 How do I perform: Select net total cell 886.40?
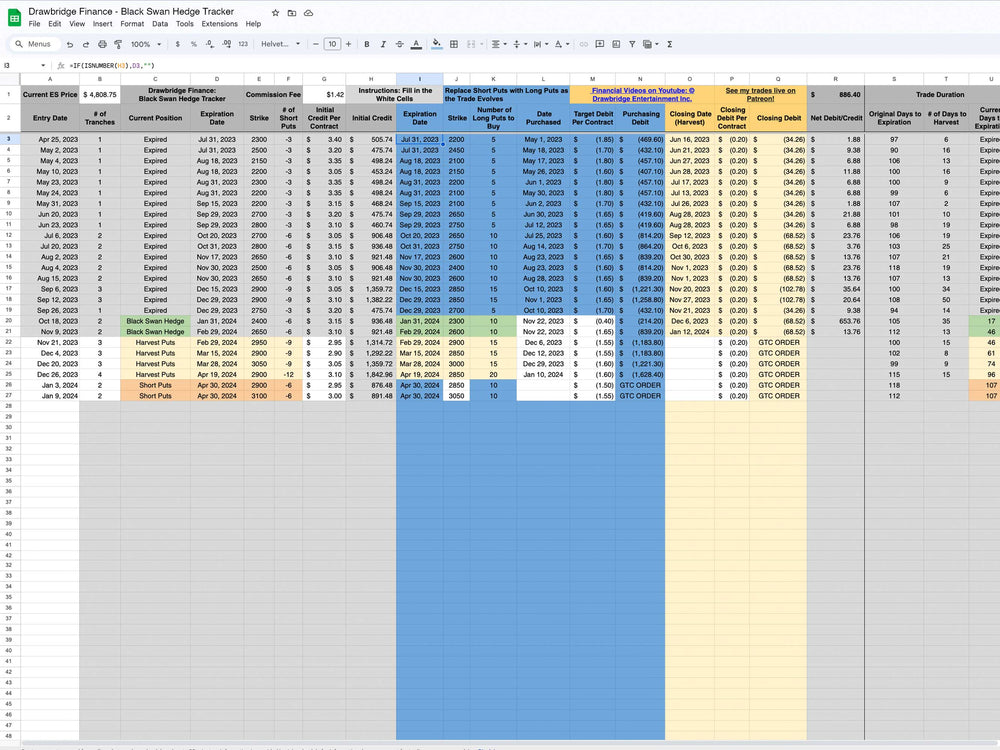835,94
